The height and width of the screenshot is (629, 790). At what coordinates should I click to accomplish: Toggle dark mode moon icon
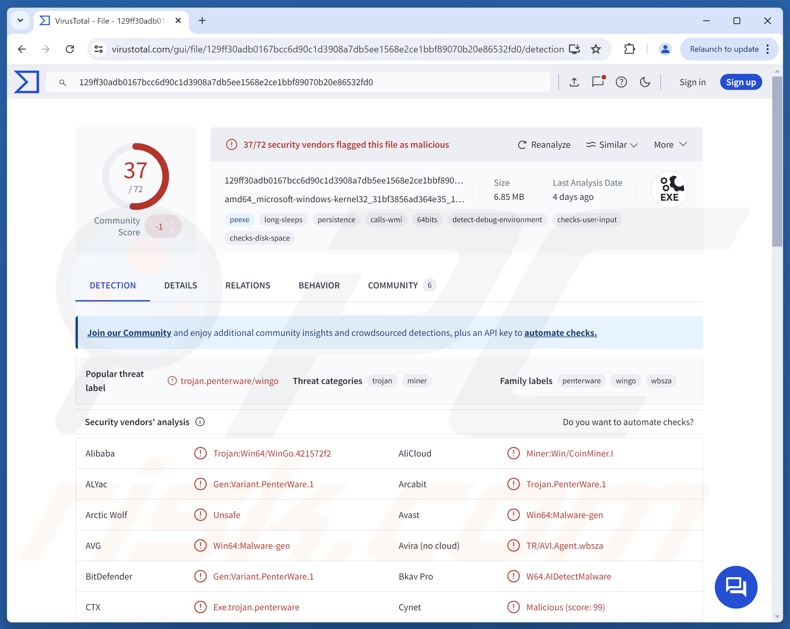click(x=645, y=82)
